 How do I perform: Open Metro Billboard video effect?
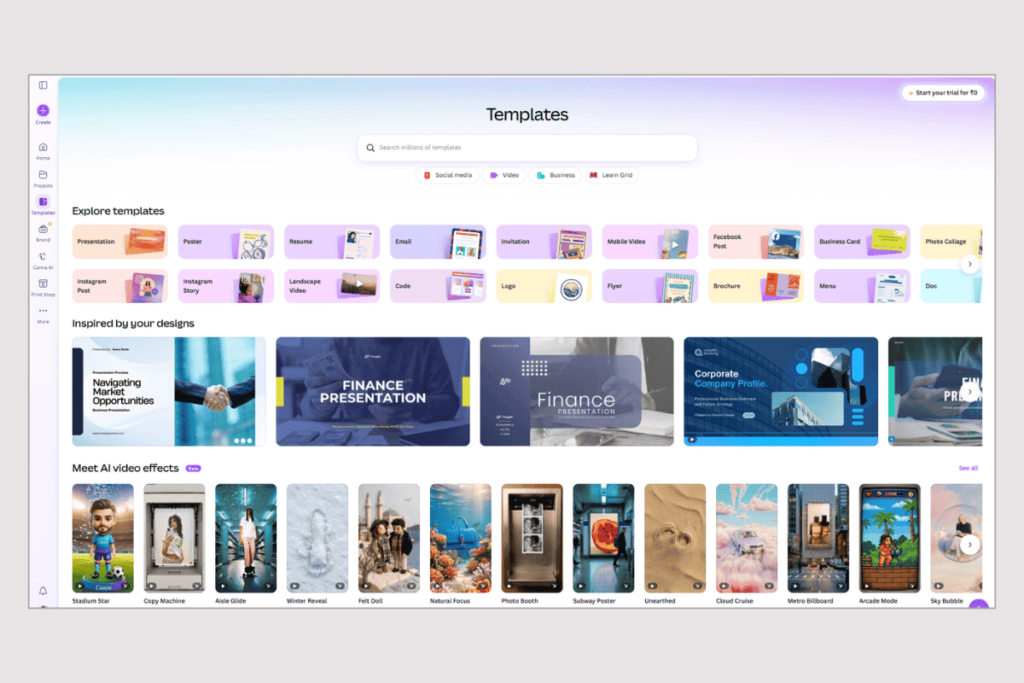click(818, 538)
